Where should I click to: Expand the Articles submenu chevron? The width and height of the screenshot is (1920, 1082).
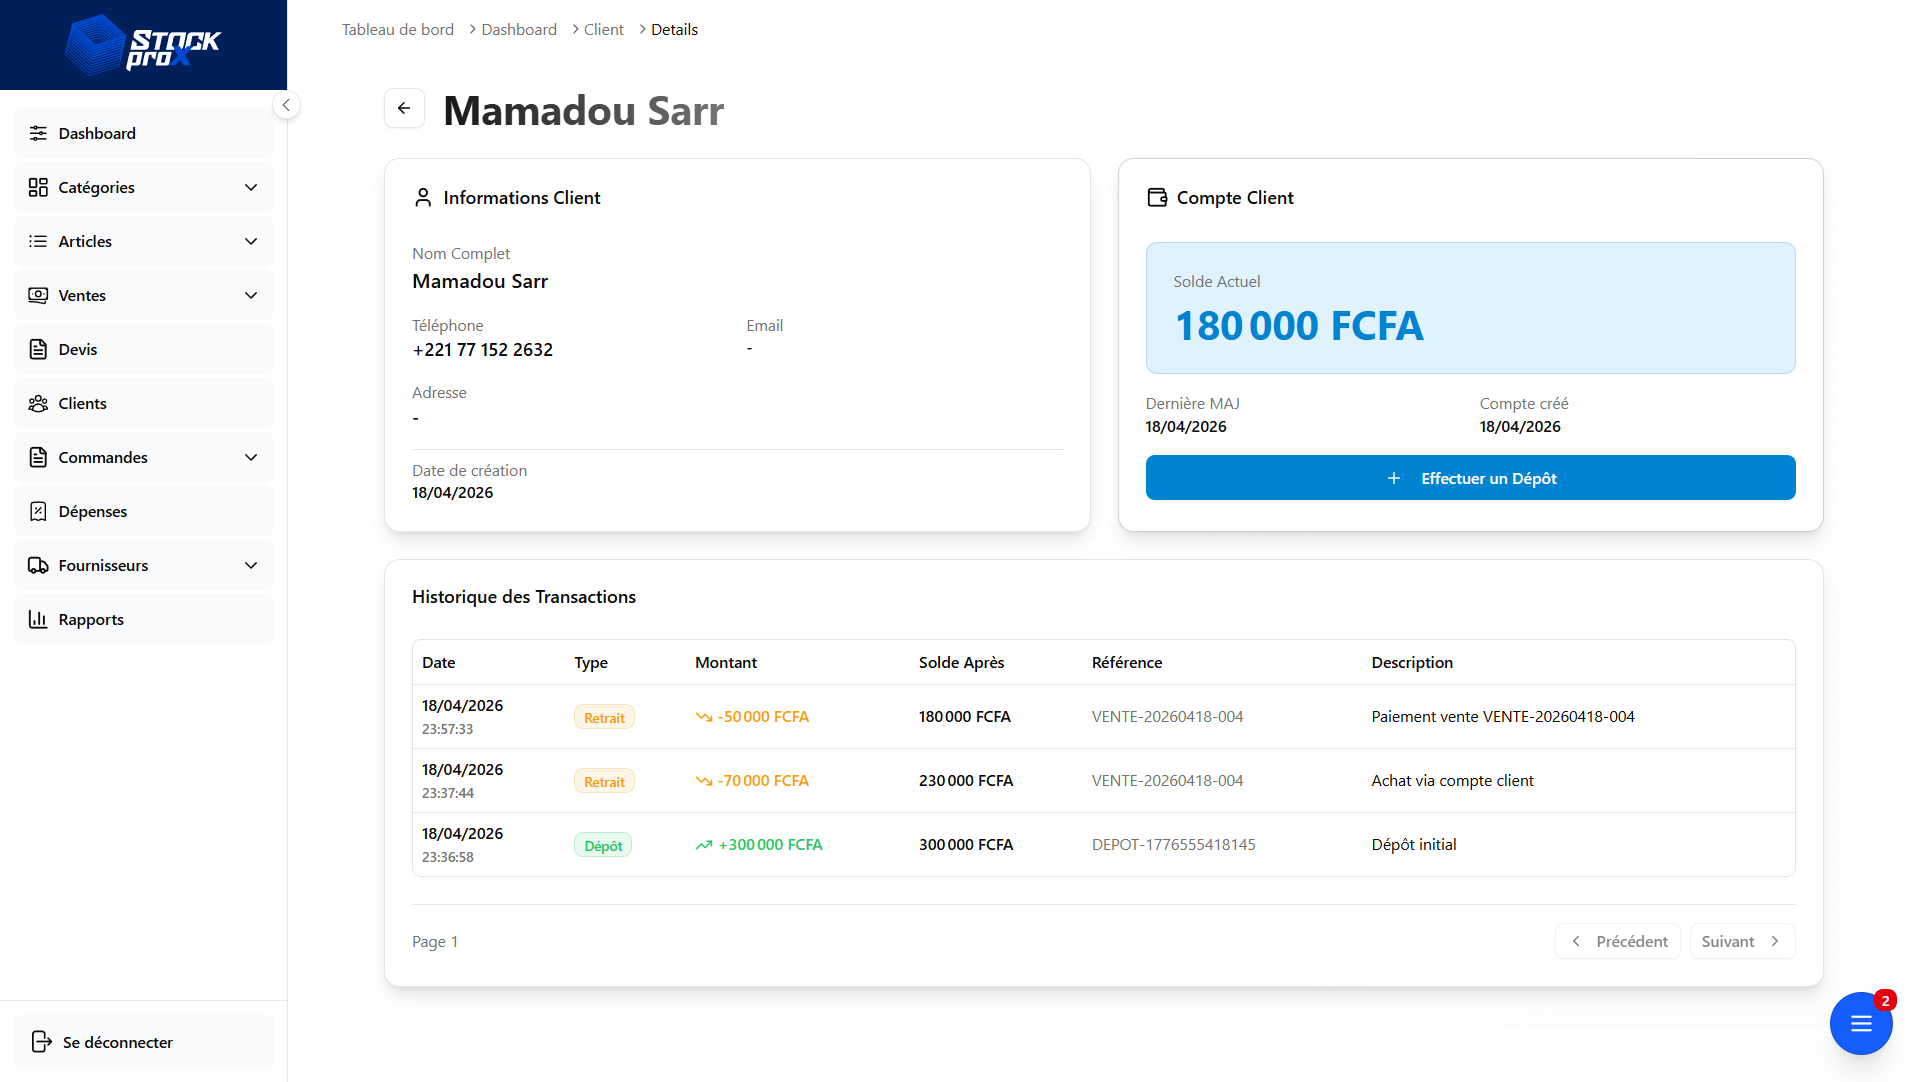[x=251, y=241]
